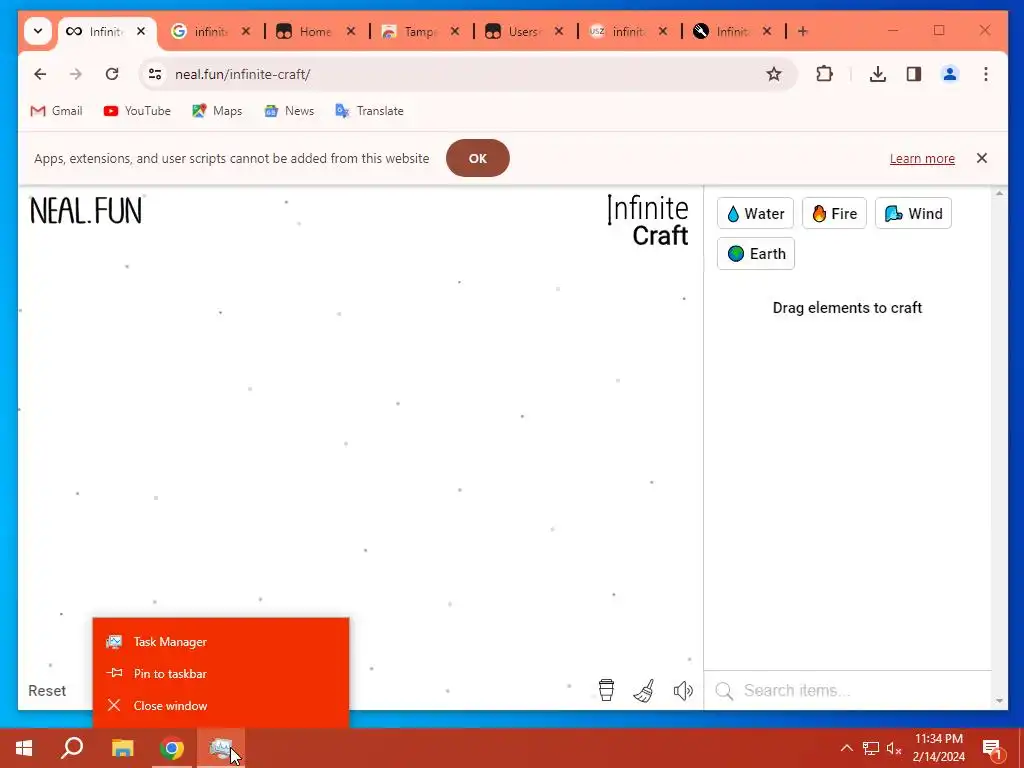Open the Chrome profile avatar
Image resolution: width=1024 pixels, height=768 pixels.
pos(950,74)
